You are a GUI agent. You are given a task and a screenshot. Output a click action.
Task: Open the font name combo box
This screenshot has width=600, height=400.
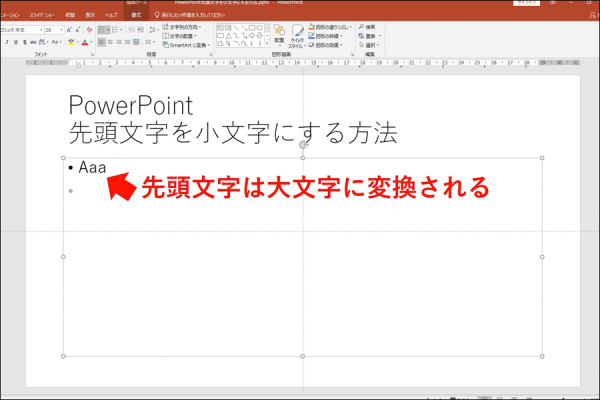[21, 30]
